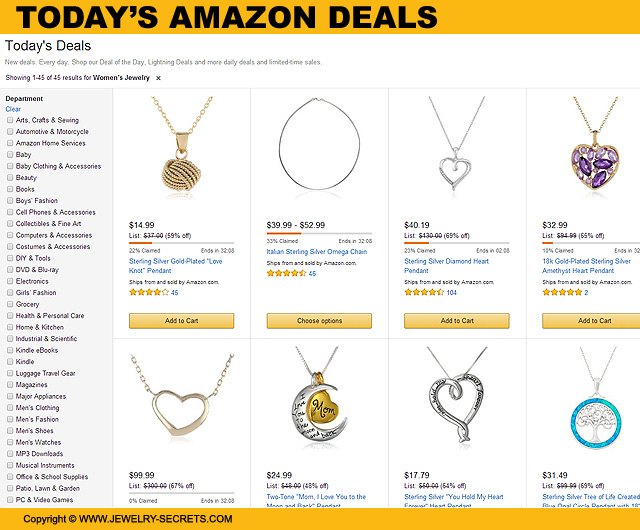Tick the Men's Watches checkbox
The image size is (640, 530).
tap(10, 442)
